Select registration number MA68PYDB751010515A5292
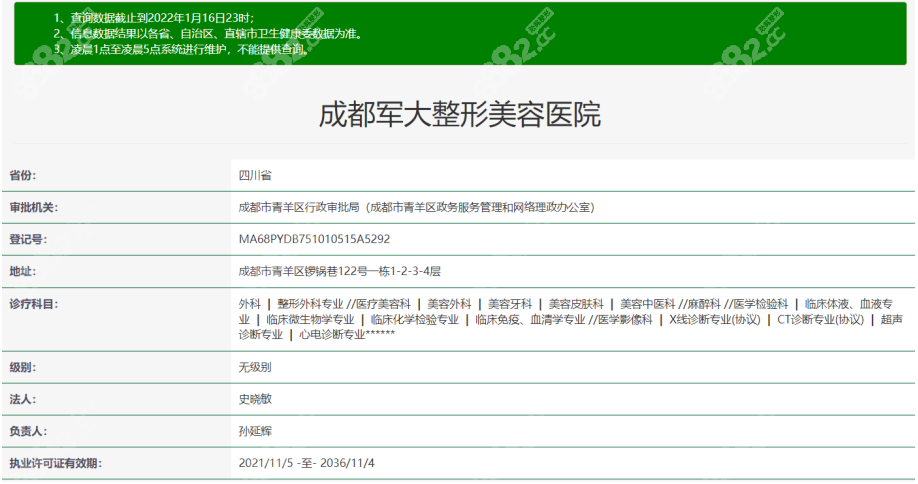Viewport: 918px width, 484px height. pos(314,239)
